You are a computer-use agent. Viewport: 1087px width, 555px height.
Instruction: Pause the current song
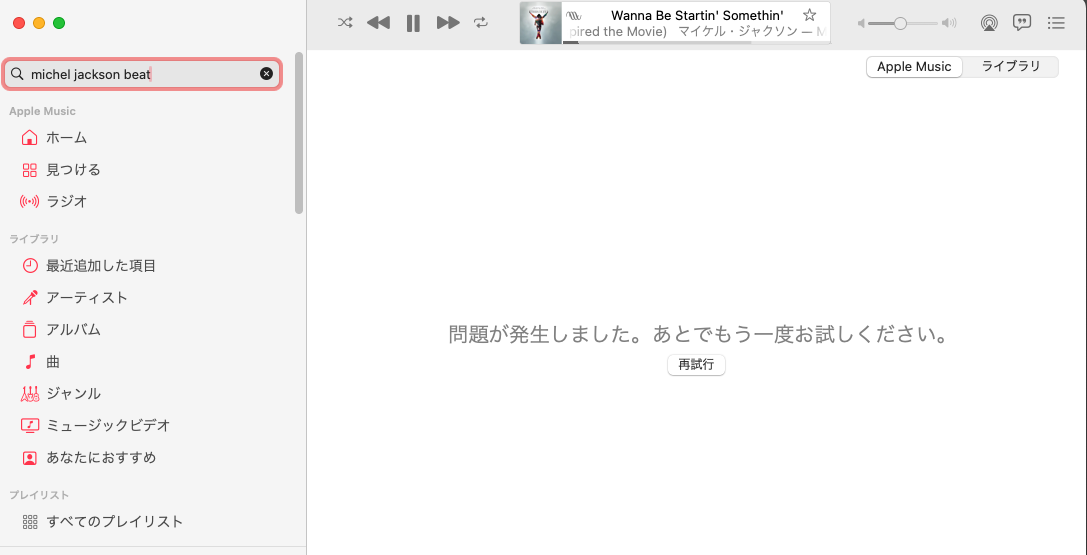(413, 23)
